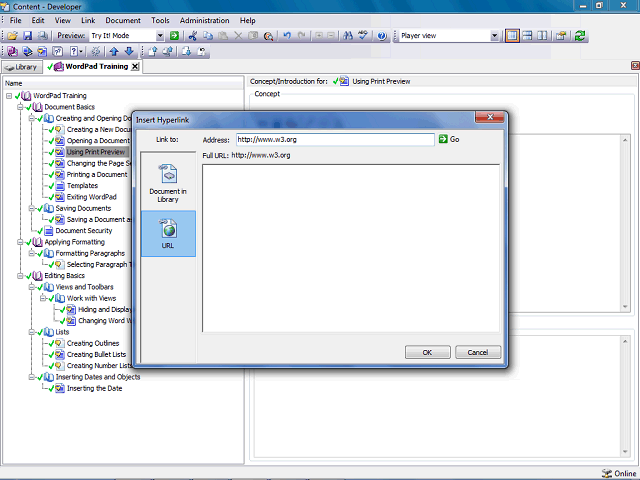Open the Preview mode dropdown (Try It! Mode)
This screenshot has width=640, height=480.
point(160,36)
